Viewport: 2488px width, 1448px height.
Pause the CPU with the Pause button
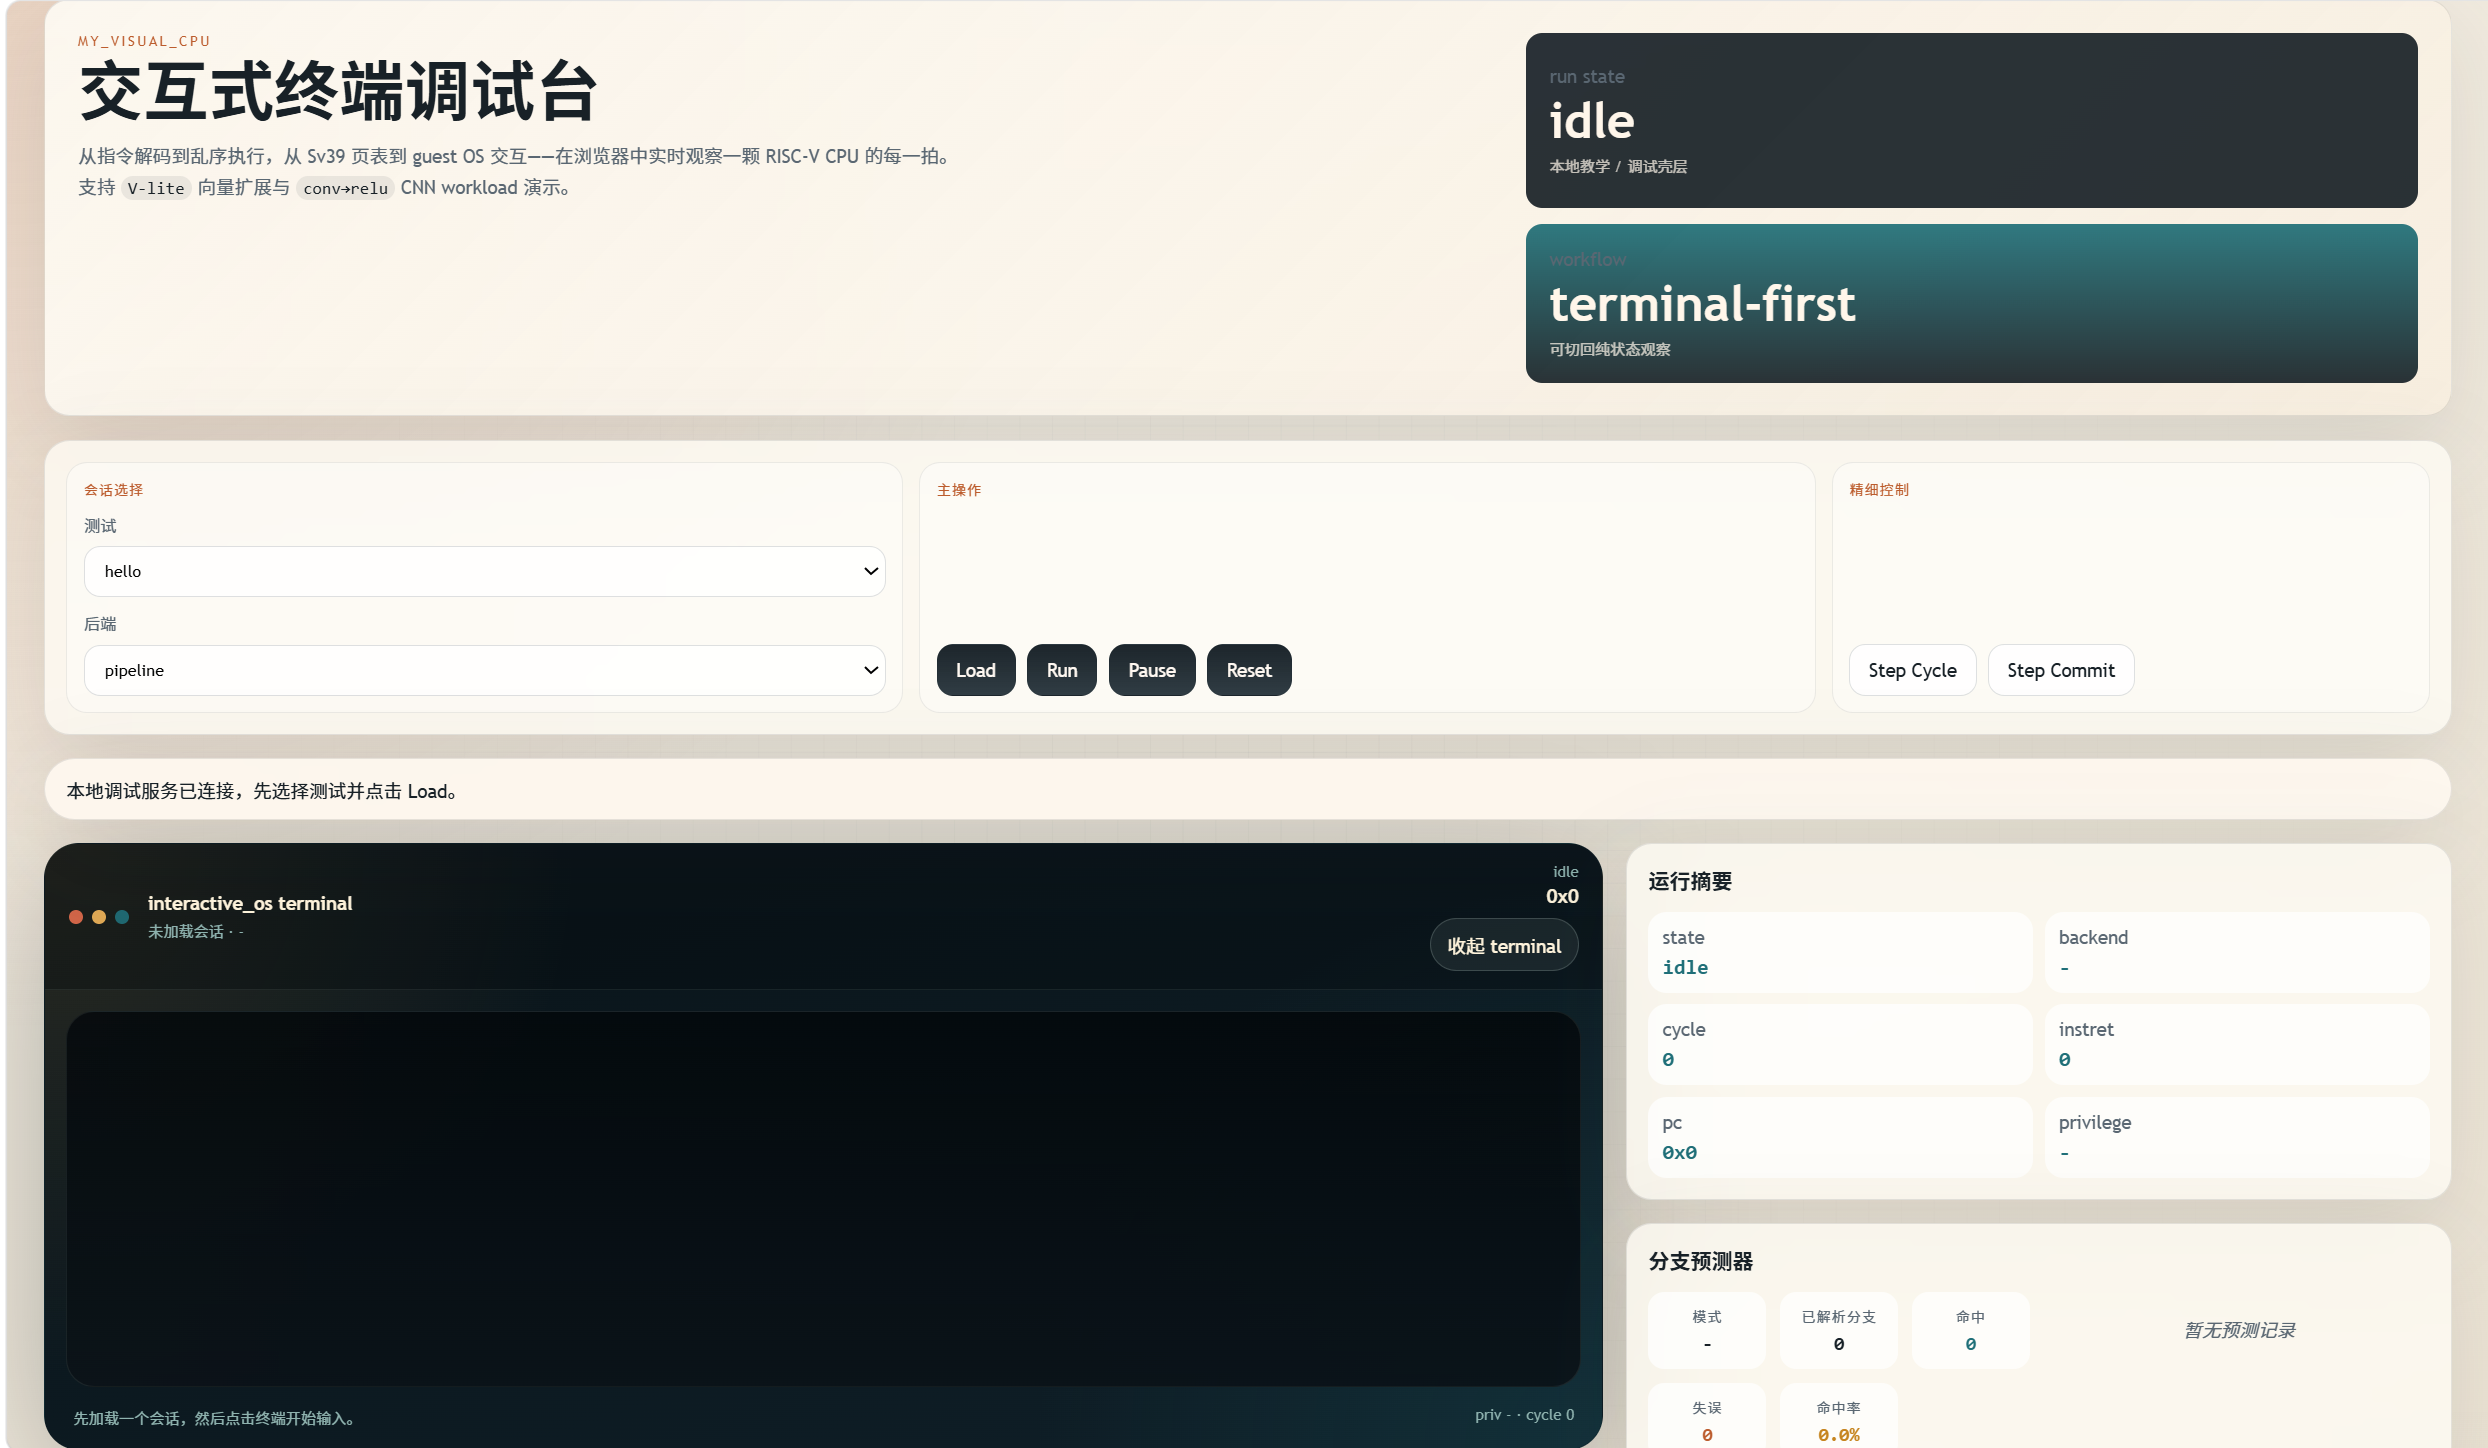(1152, 670)
